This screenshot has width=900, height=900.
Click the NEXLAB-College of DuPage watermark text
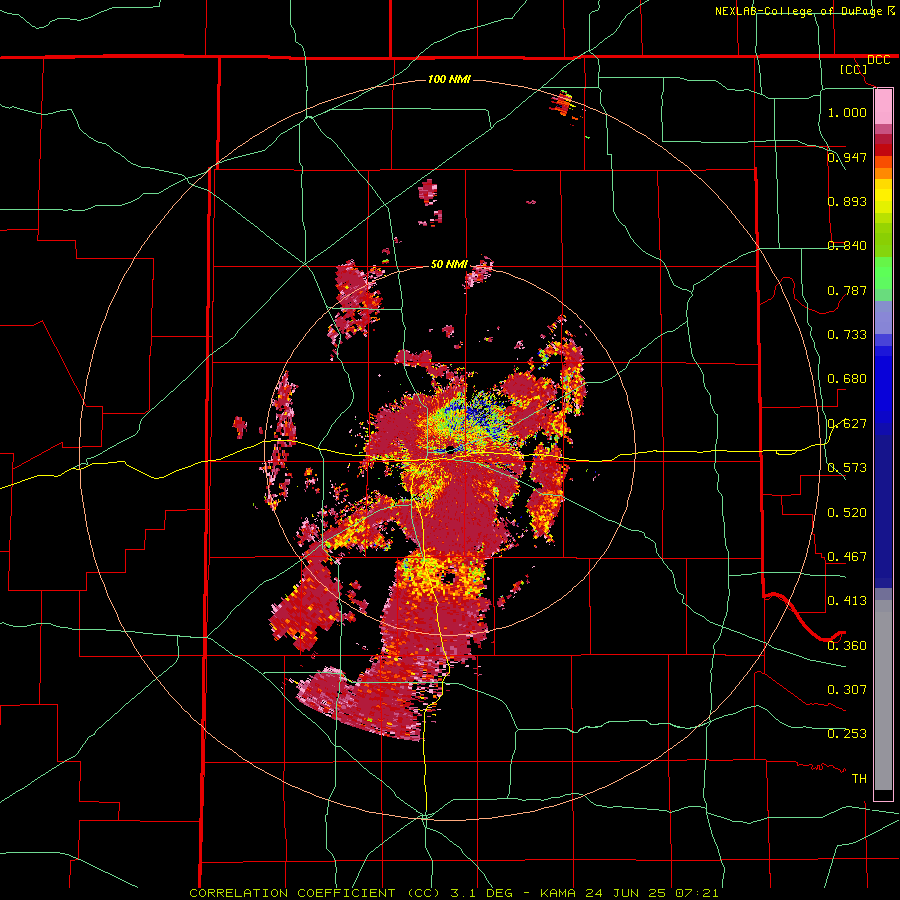click(800, 11)
